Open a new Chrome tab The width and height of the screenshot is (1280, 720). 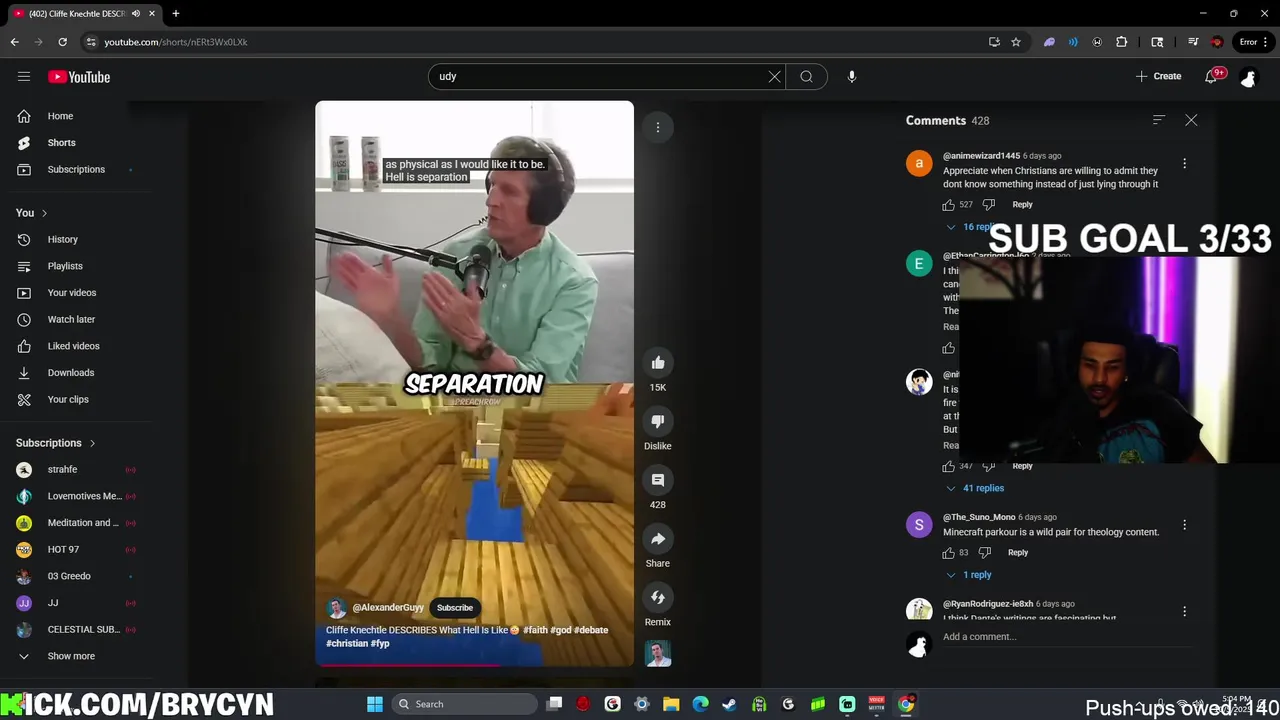(x=175, y=14)
